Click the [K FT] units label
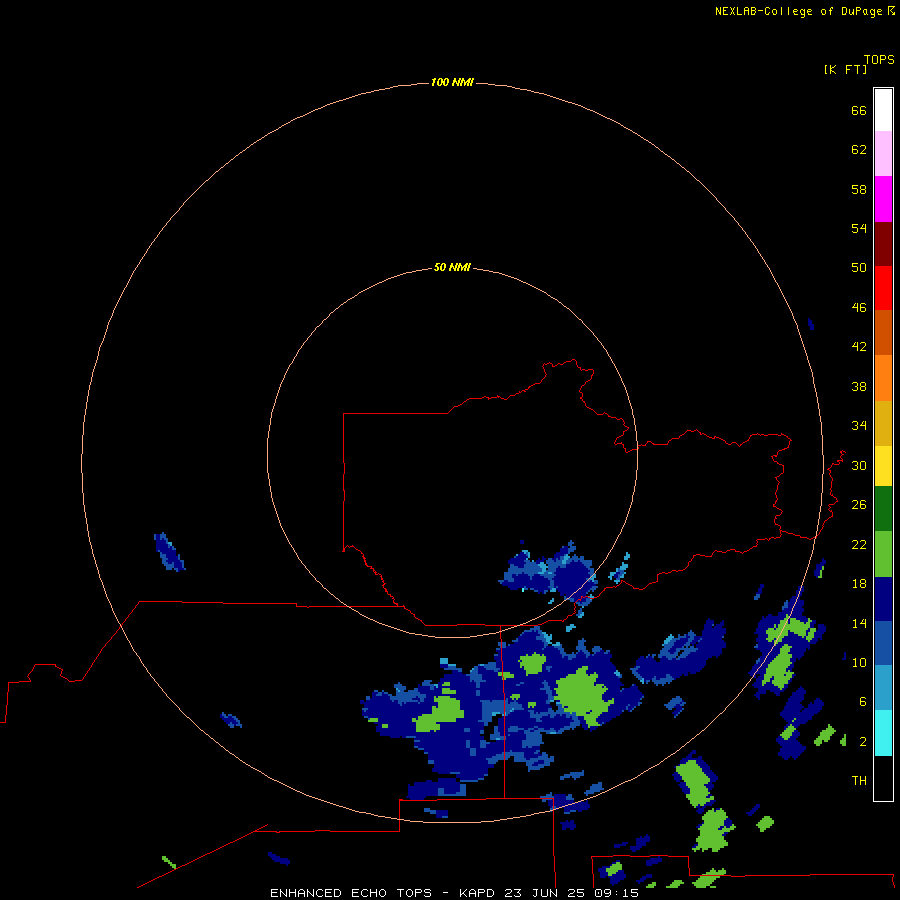Image resolution: width=900 pixels, height=900 pixels. coord(845,69)
